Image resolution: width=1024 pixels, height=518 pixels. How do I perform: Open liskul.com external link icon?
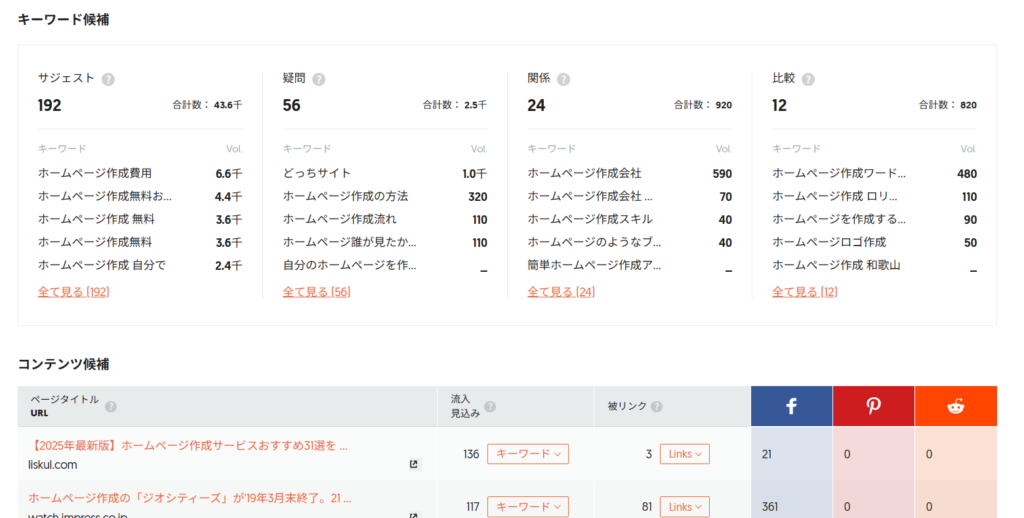[414, 464]
